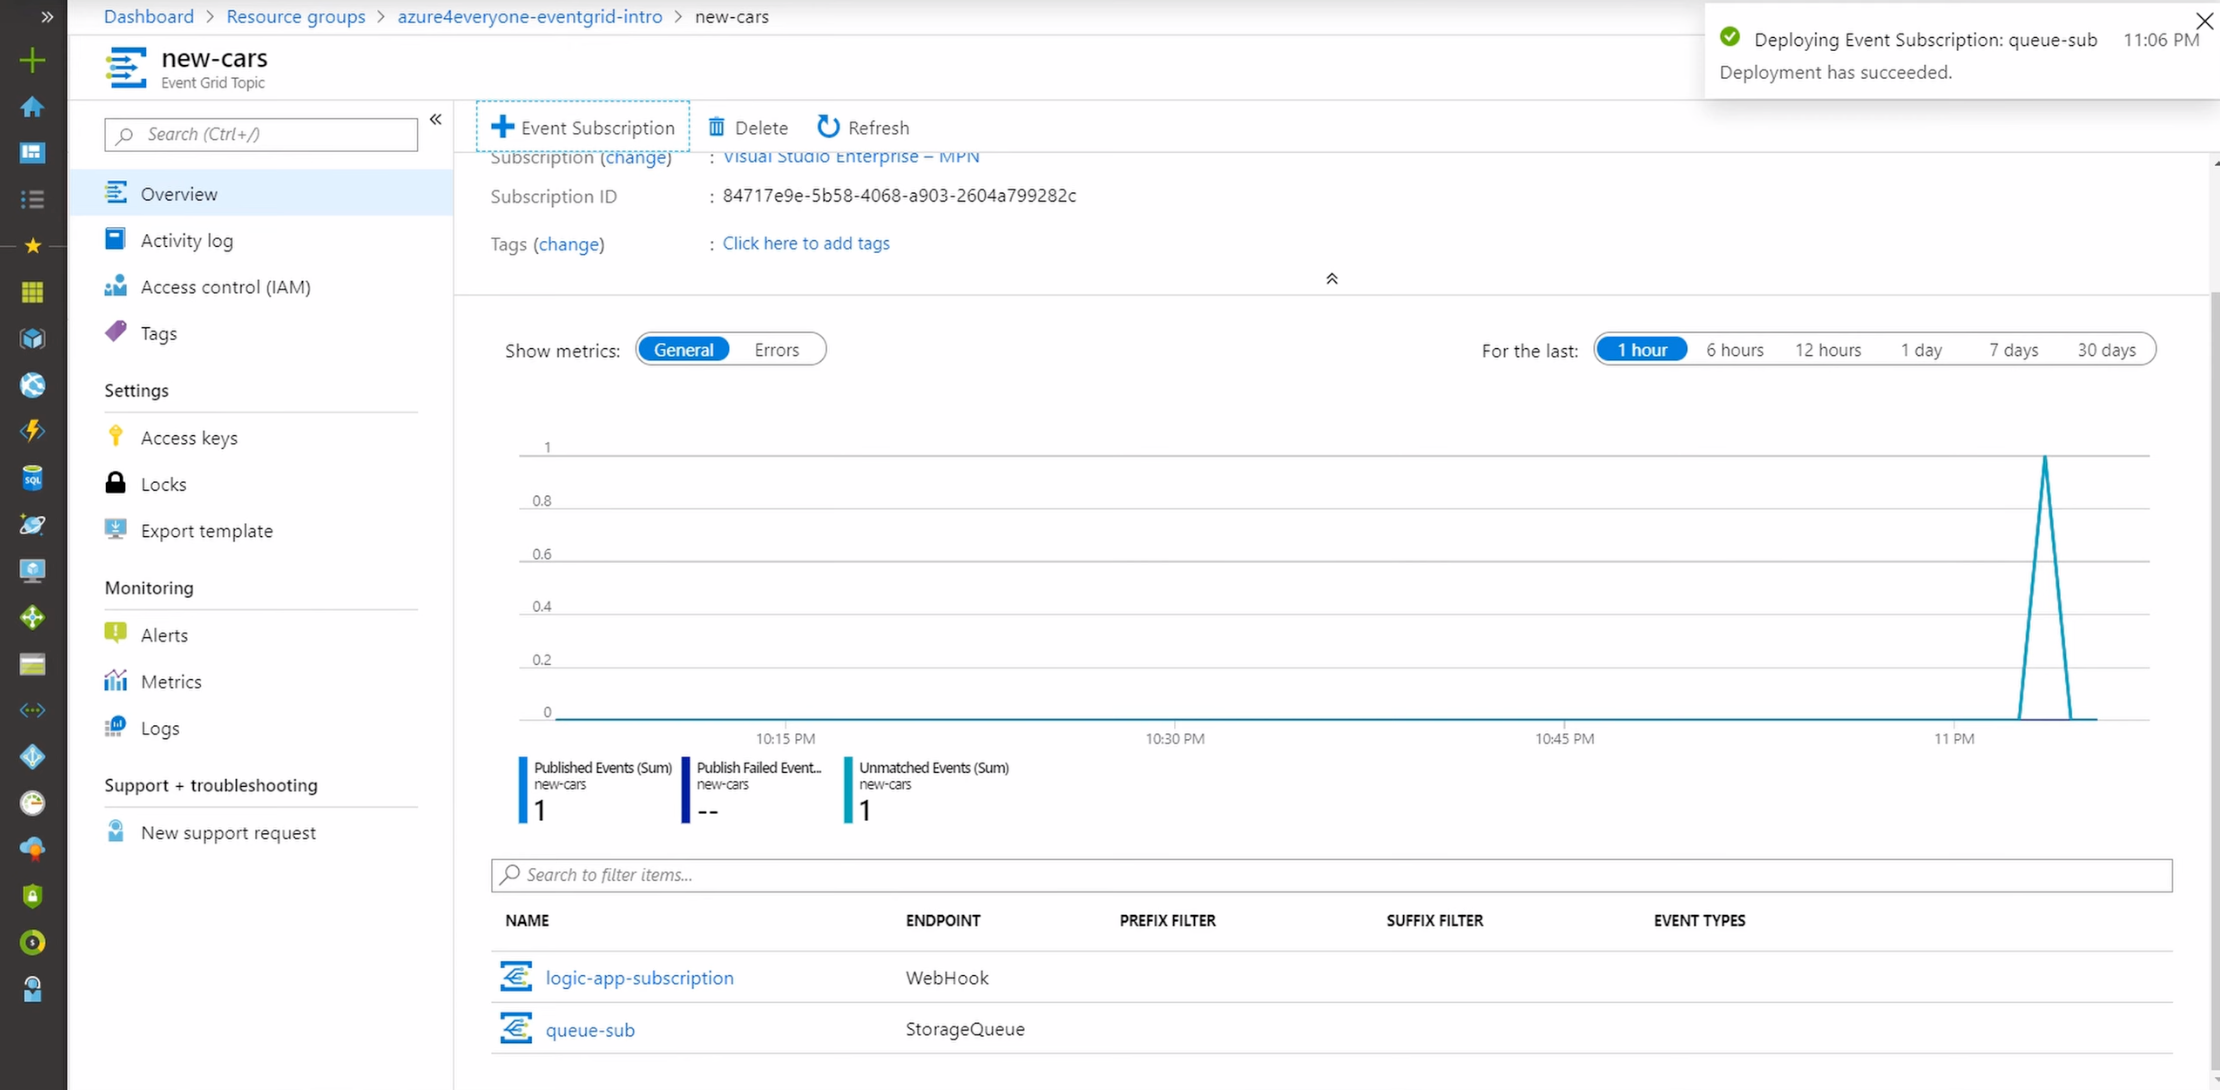Collapse the essentials section with double chevron
This screenshot has width=2220, height=1090.
click(x=1331, y=279)
